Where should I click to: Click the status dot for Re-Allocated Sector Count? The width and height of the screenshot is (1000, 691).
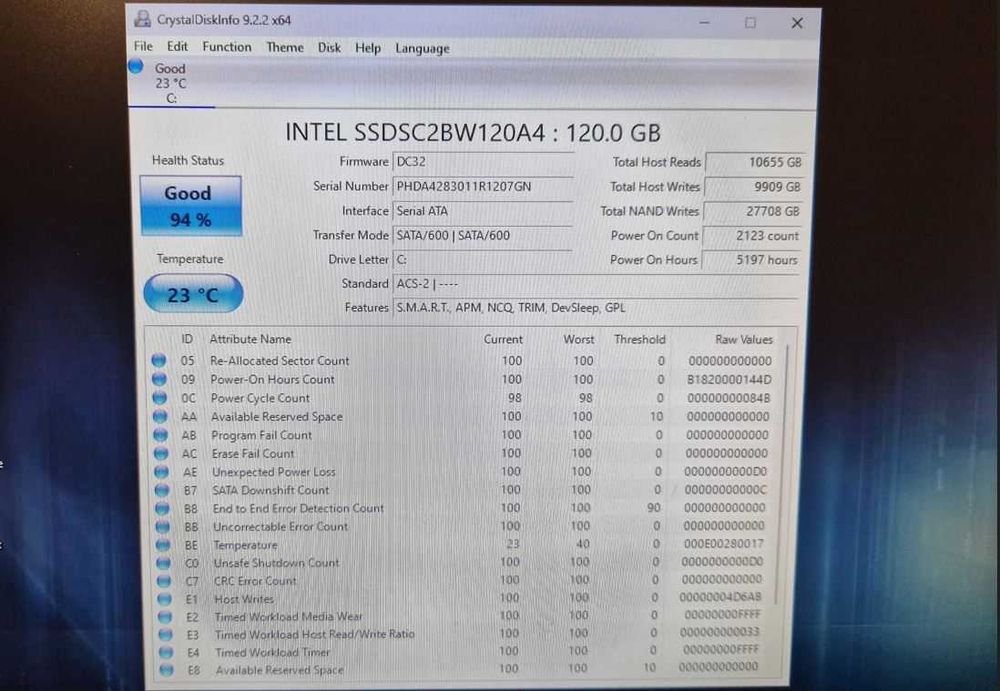tap(158, 360)
